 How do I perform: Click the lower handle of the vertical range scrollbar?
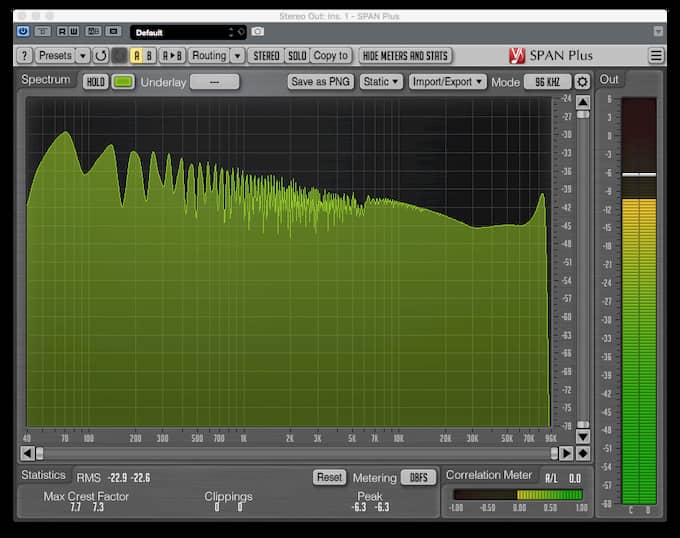583,424
